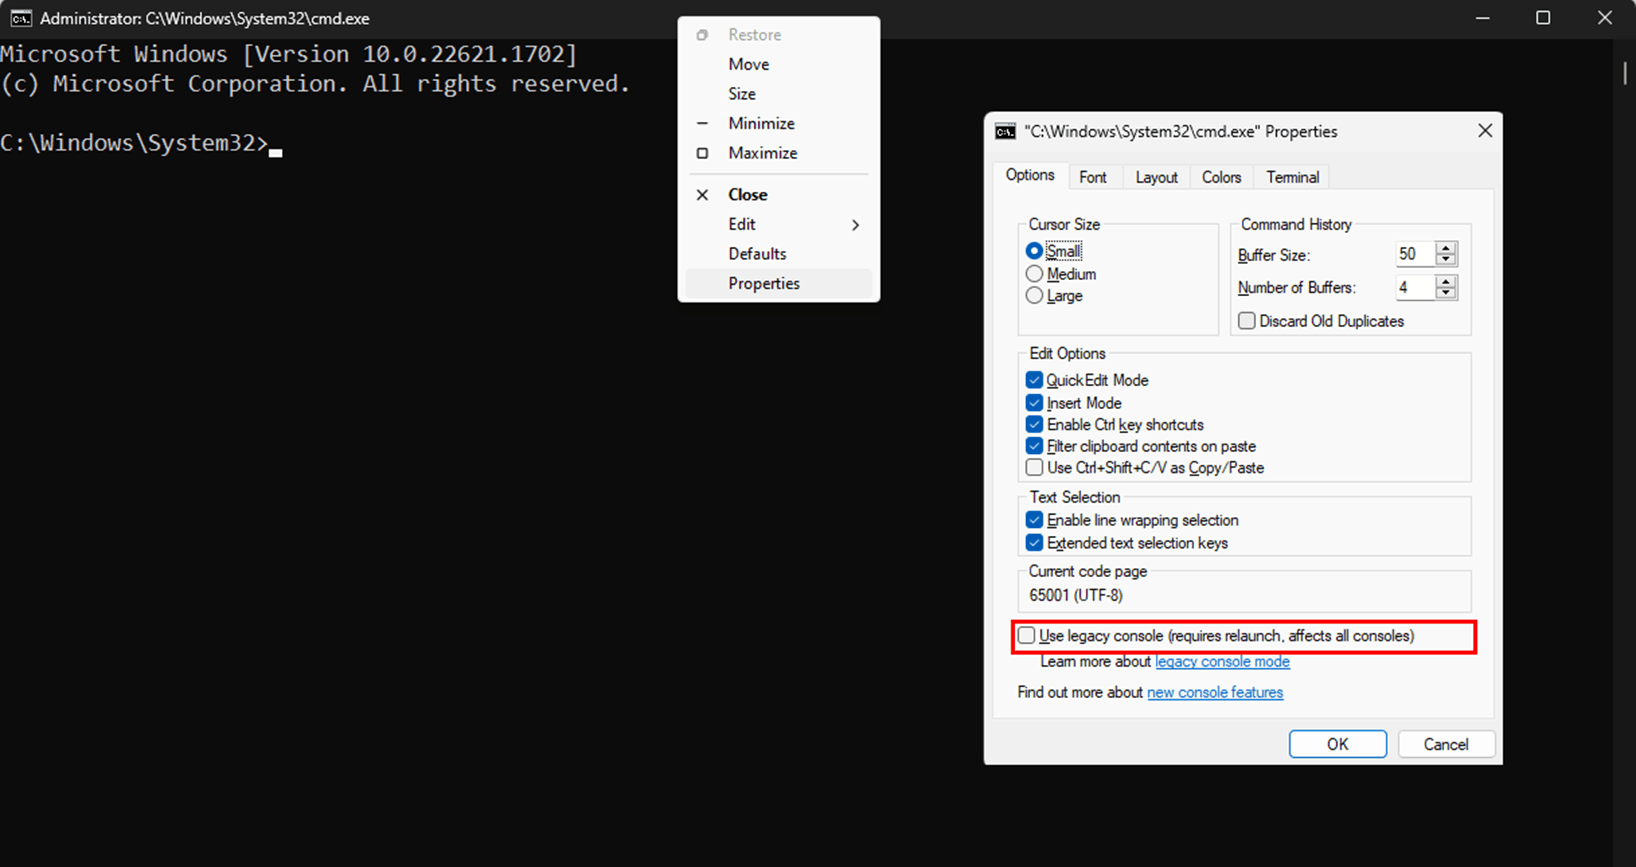
Task: Close the Properties dialog with the X
Action: [1485, 131]
